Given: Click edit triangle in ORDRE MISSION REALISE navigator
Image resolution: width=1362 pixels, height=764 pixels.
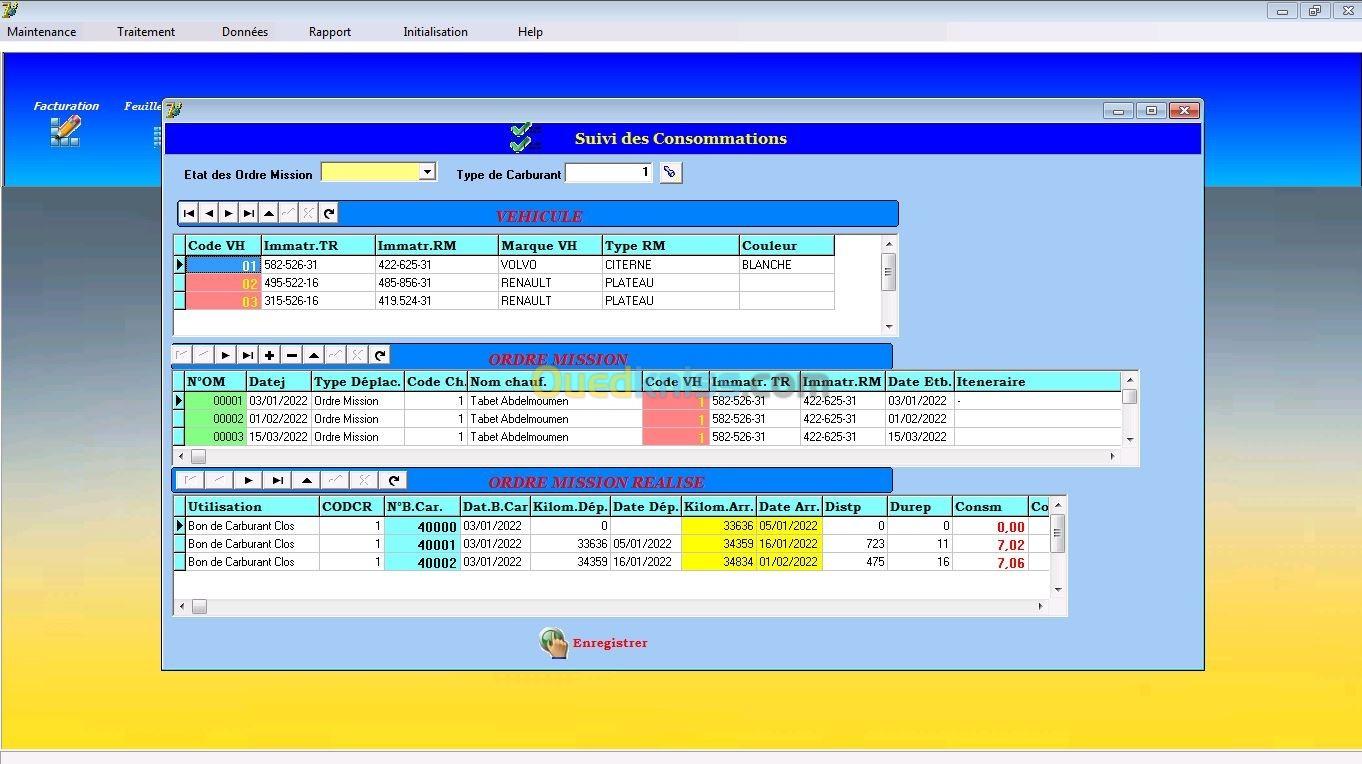Looking at the screenshot, I should click(x=307, y=480).
